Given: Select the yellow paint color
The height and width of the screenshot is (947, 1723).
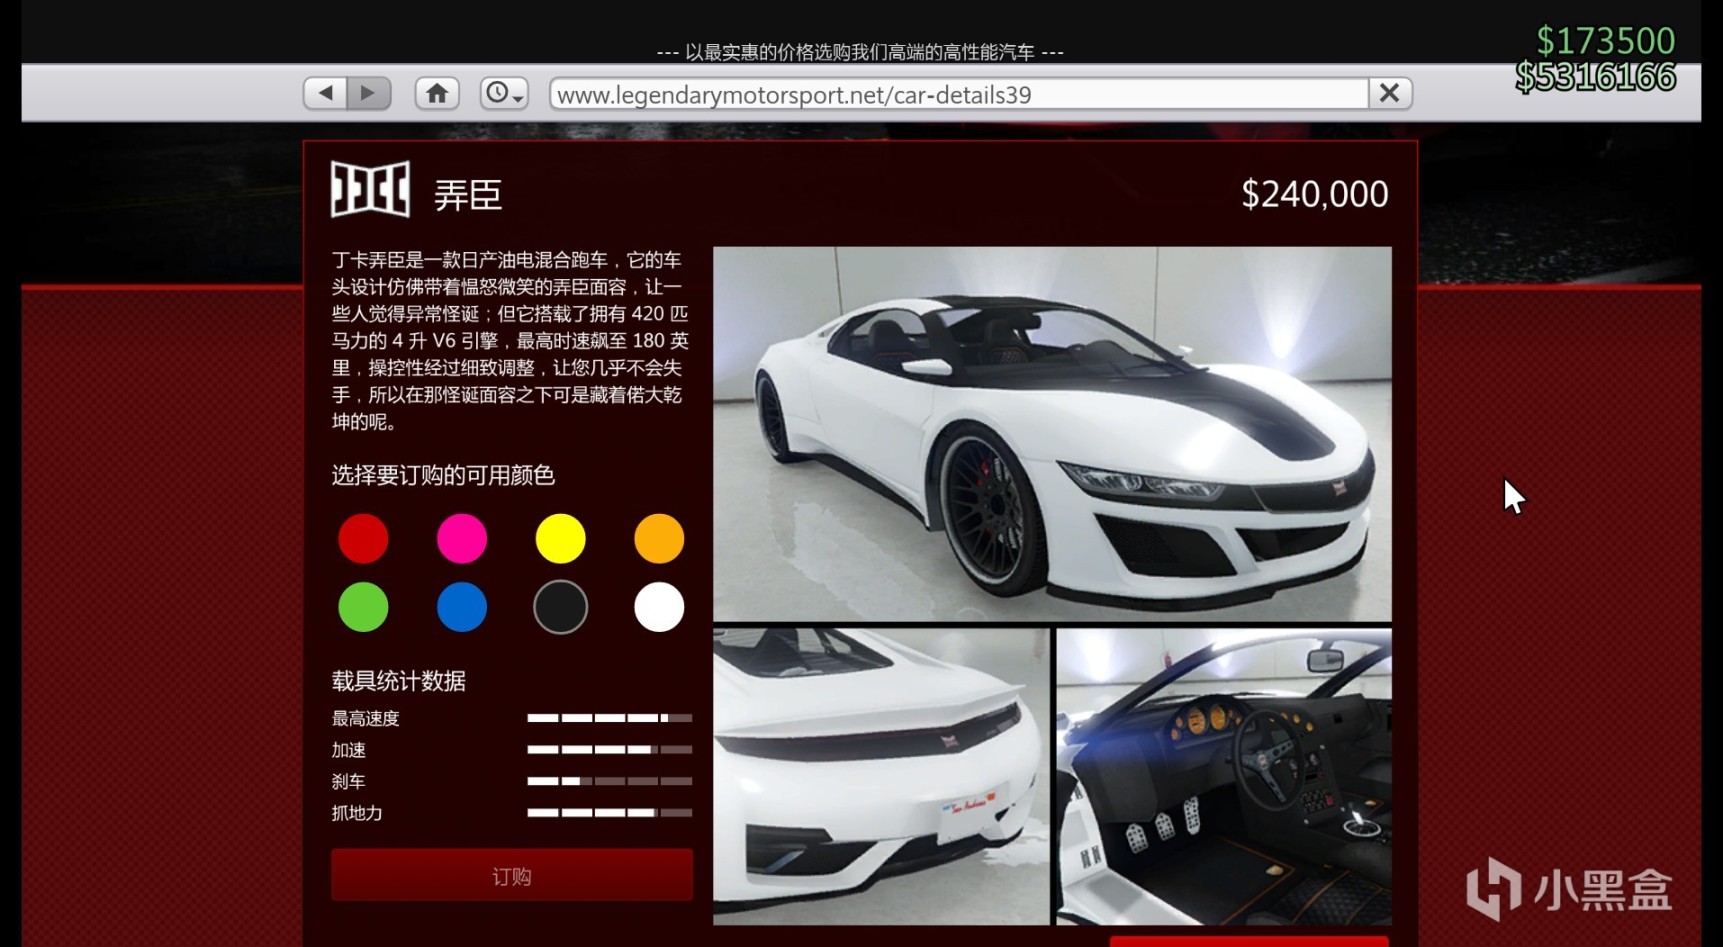Looking at the screenshot, I should pyautogui.click(x=560, y=539).
